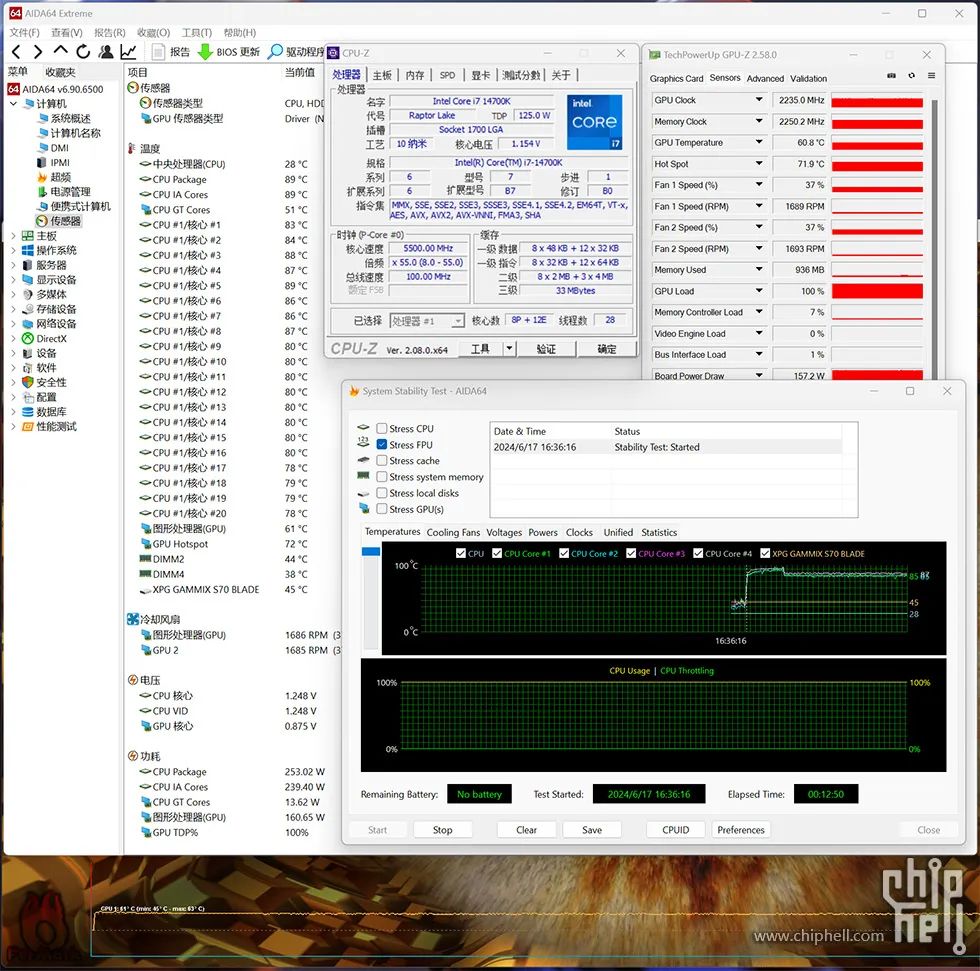
Task: Open the Memory Used sensor dropdown
Action: pos(759,269)
